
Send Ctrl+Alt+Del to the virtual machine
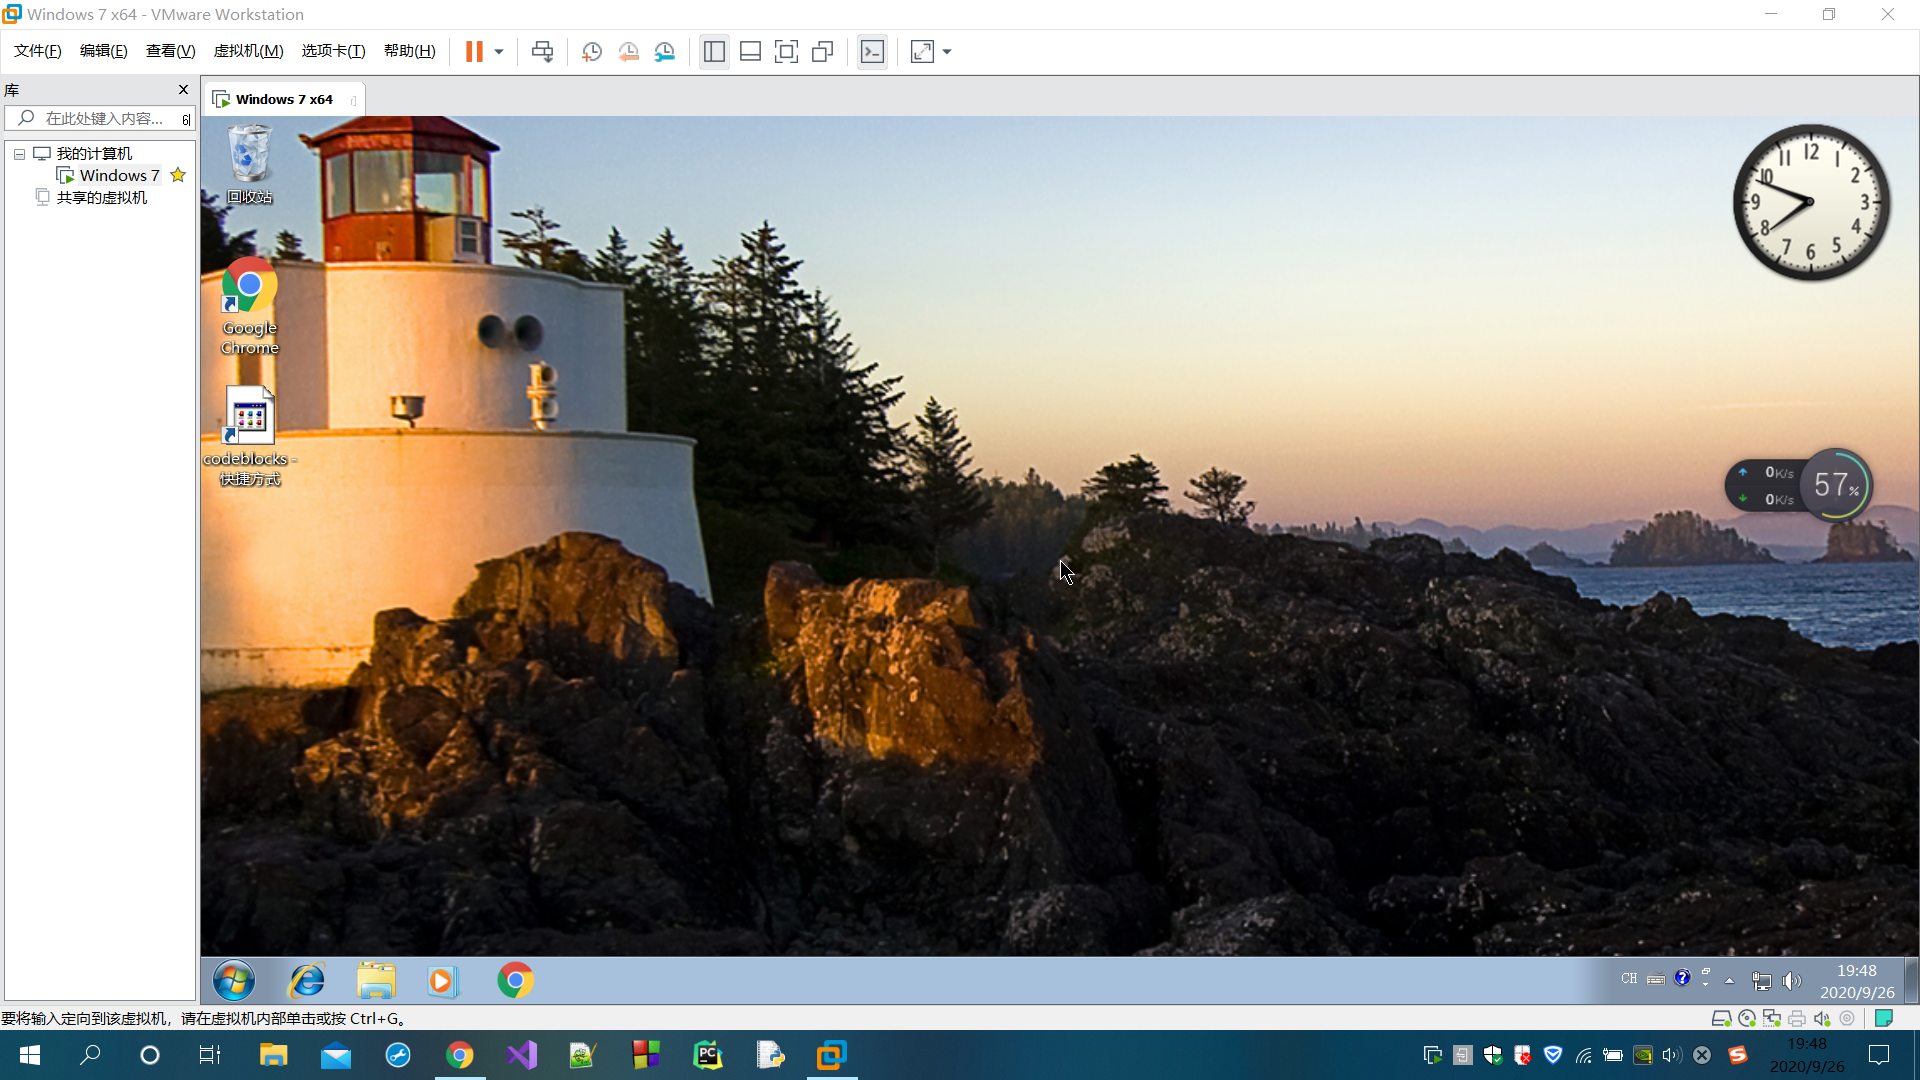(x=542, y=52)
